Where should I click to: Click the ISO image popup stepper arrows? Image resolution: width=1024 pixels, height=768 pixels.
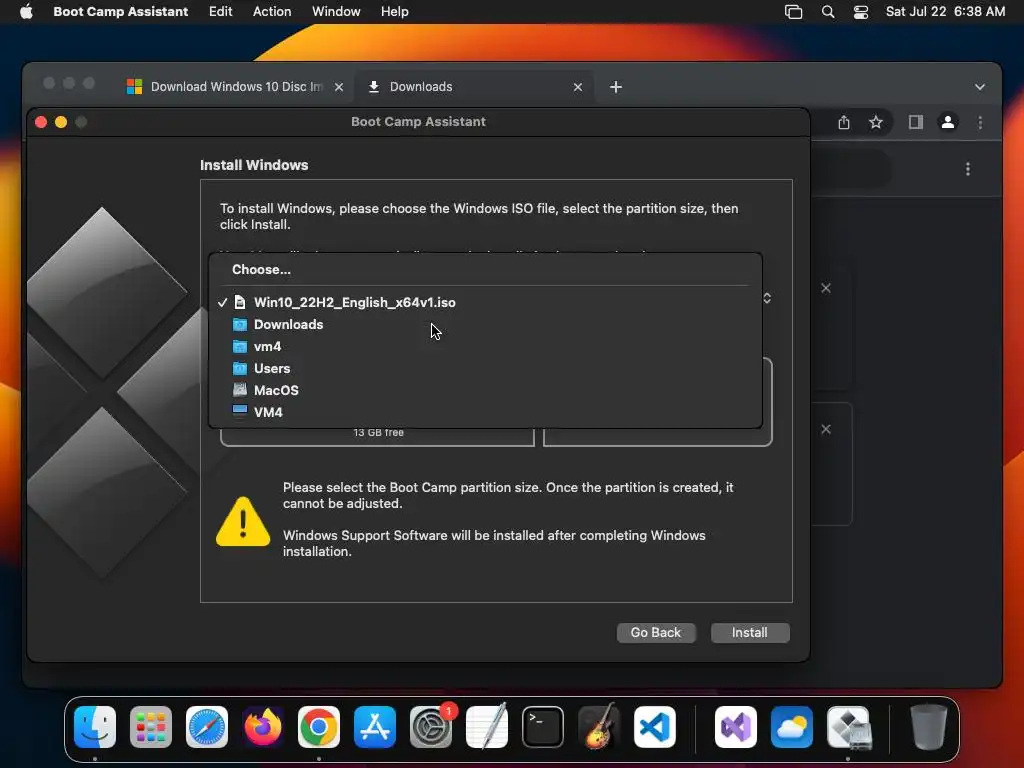click(767, 298)
